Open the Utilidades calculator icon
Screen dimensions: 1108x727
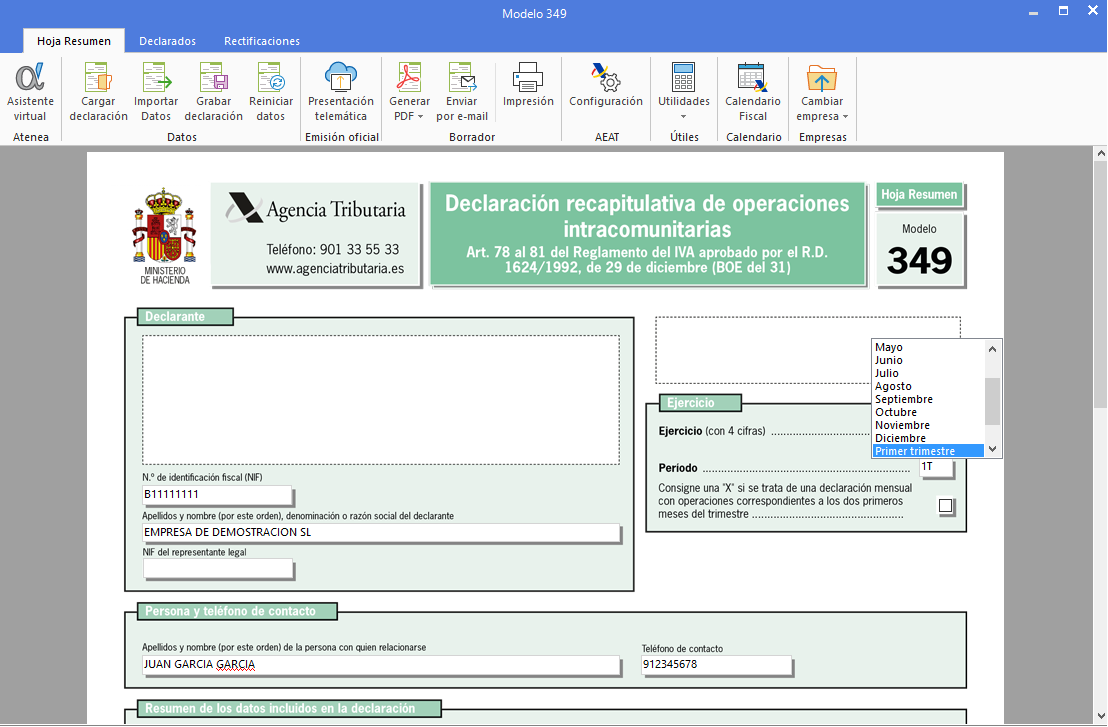click(x=683, y=77)
